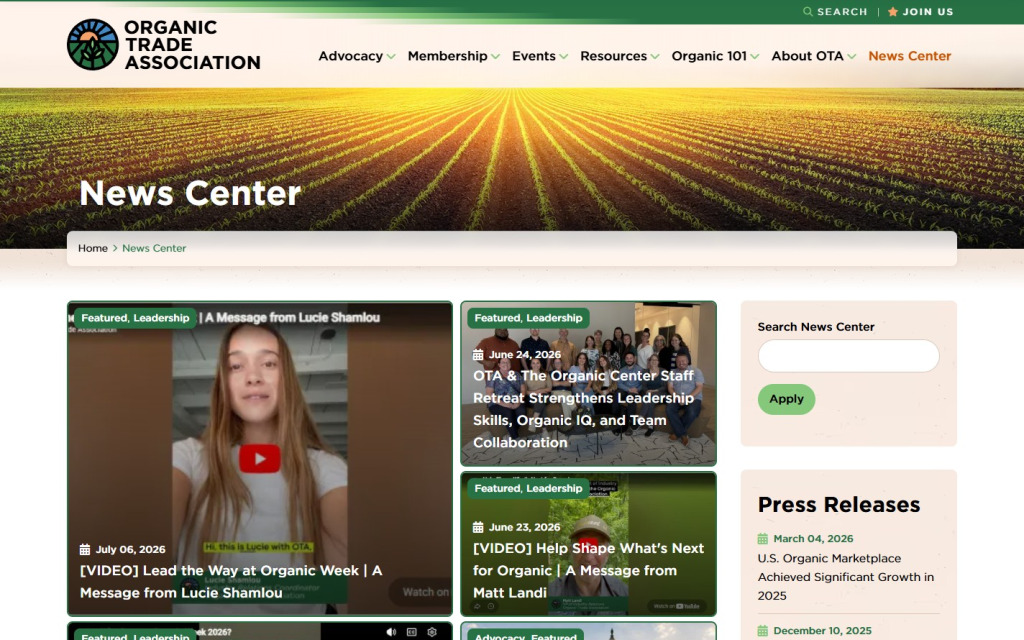This screenshot has height=640, width=1024.
Task: Open the About OTA menu
Action: point(807,56)
